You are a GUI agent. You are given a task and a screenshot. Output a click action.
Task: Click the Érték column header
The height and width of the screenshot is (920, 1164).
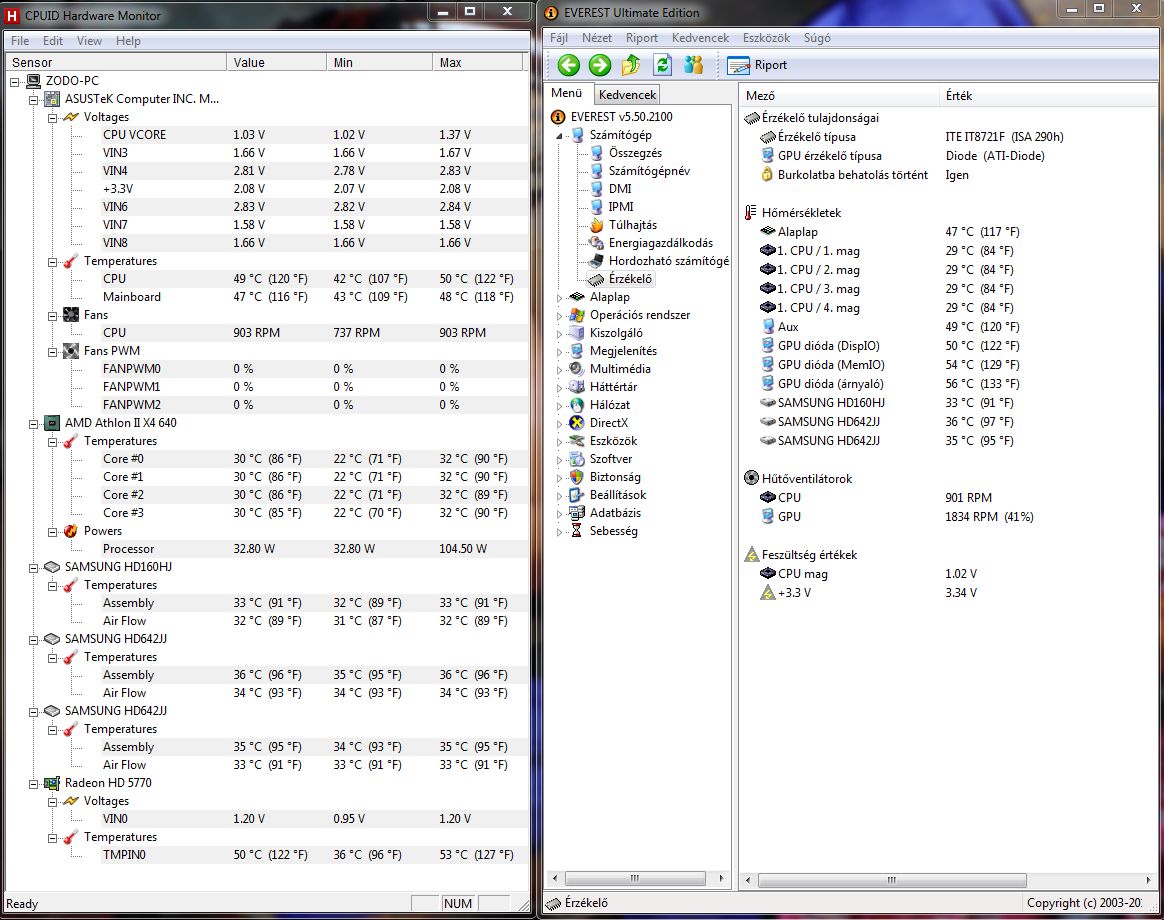click(x=1047, y=96)
